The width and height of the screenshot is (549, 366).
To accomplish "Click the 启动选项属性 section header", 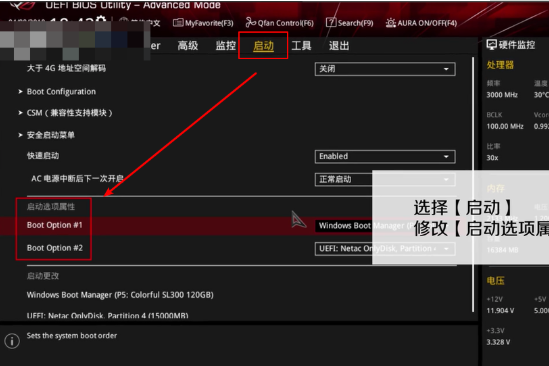I will pyautogui.click(x=51, y=207).
